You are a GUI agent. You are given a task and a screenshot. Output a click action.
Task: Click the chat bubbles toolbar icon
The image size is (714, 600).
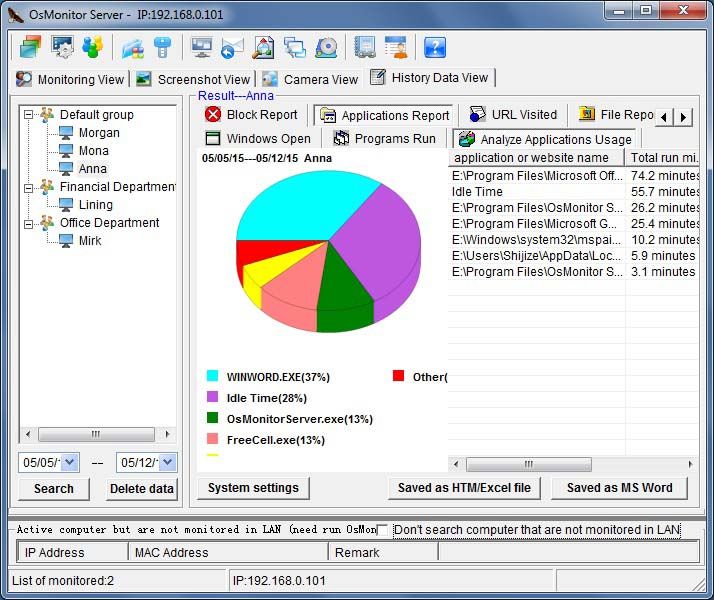295,47
